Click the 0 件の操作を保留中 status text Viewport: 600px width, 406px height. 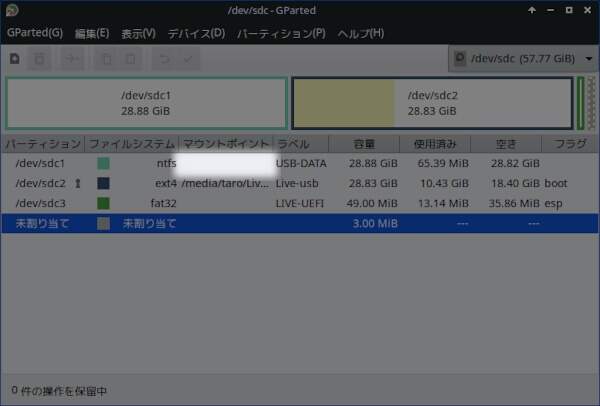59,391
